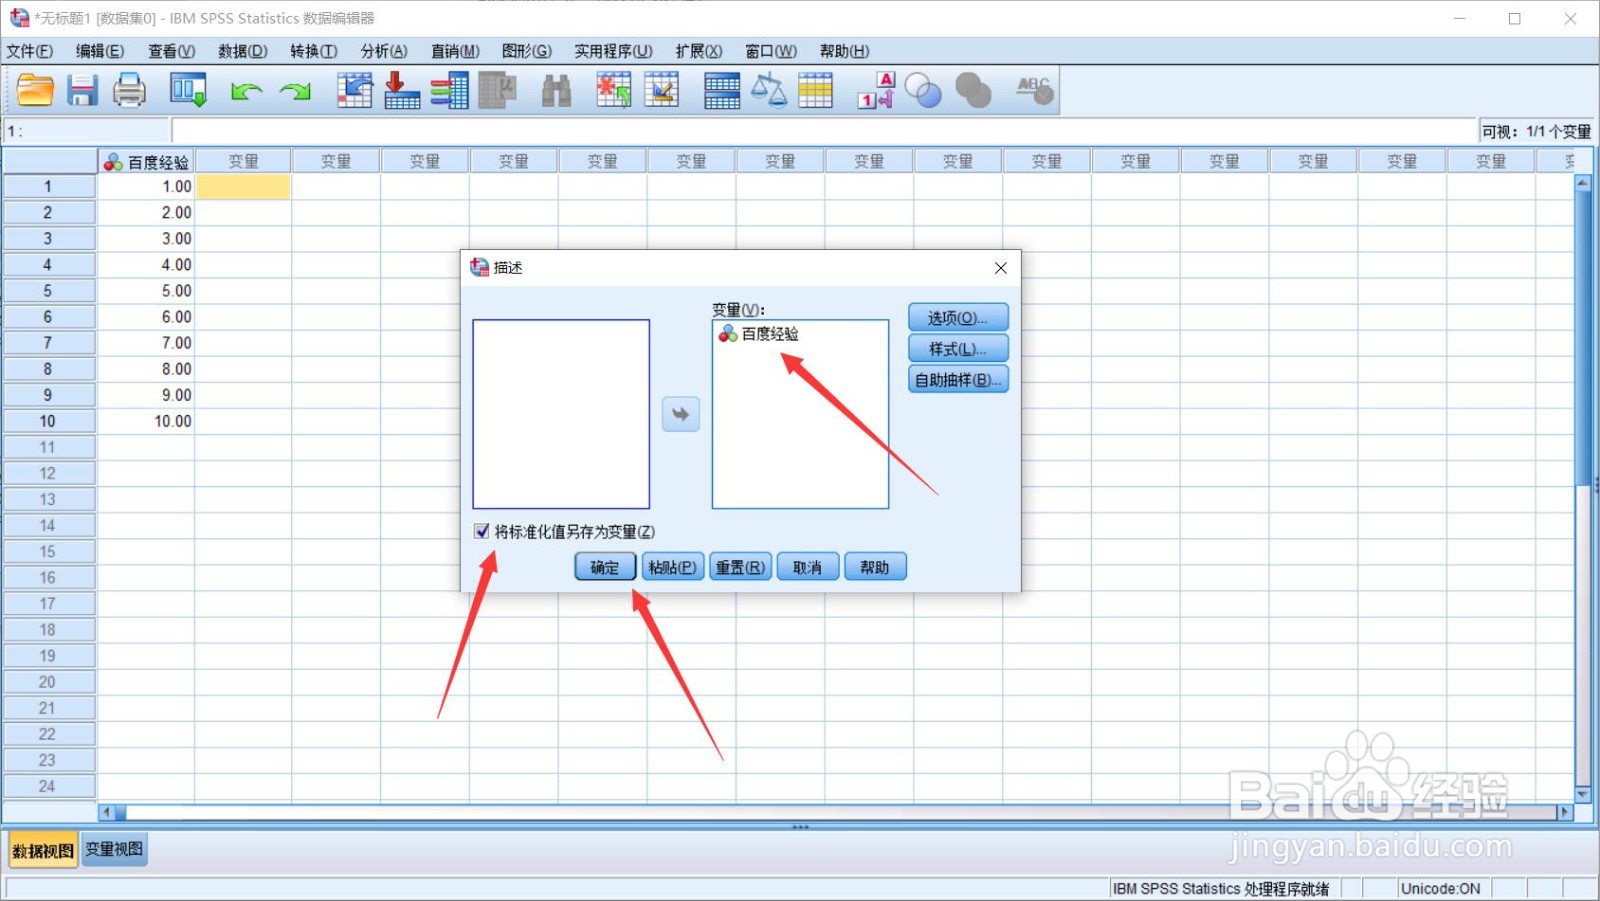Click 取消 button
This screenshot has width=1600, height=901.
pyautogui.click(x=808, y=567)
